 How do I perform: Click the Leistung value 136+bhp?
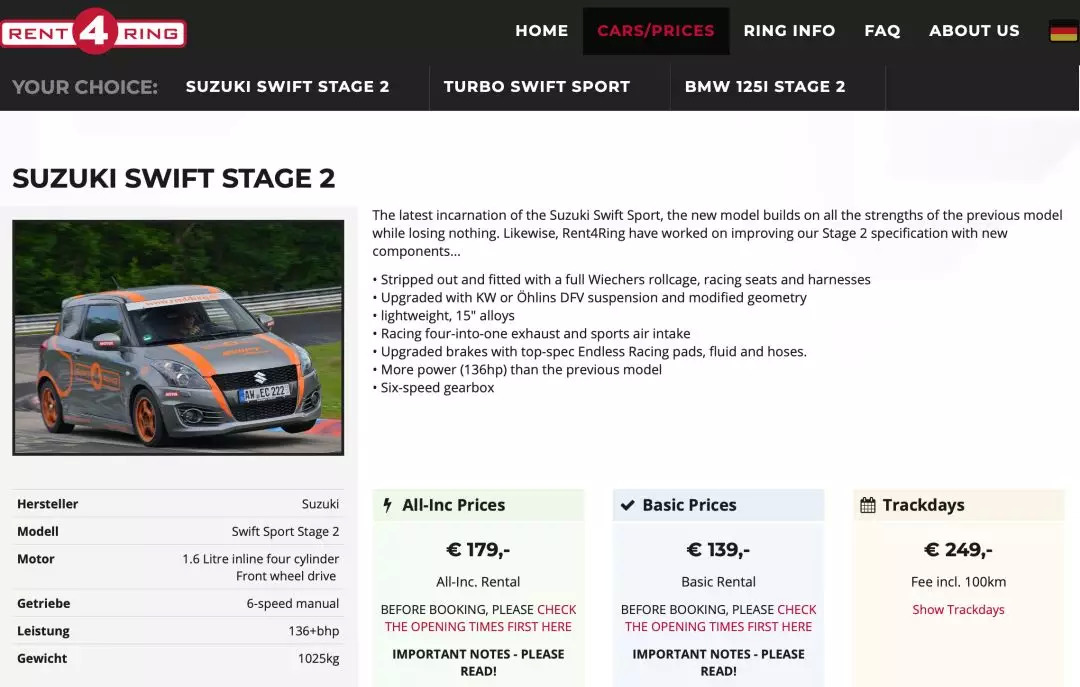[x=313, y=630]
